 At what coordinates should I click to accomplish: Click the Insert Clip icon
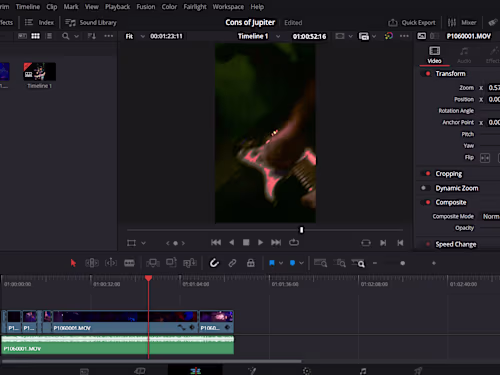coord(153,263)
